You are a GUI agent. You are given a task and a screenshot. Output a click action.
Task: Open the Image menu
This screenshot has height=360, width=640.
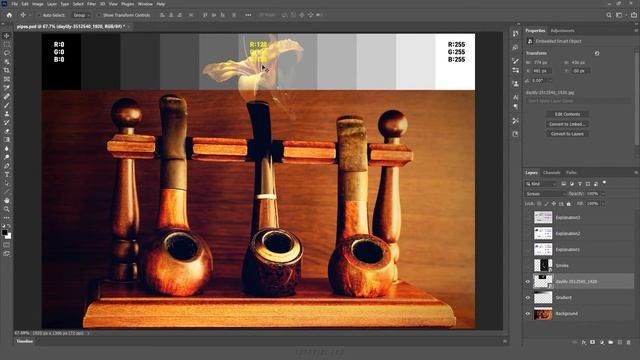click(x=38, y=4)
